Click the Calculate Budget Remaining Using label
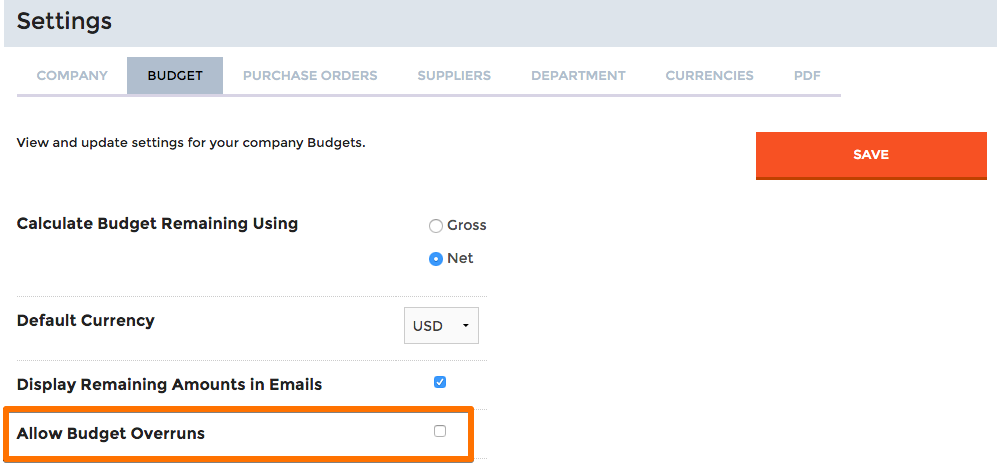997x466 pixels. 157,224
